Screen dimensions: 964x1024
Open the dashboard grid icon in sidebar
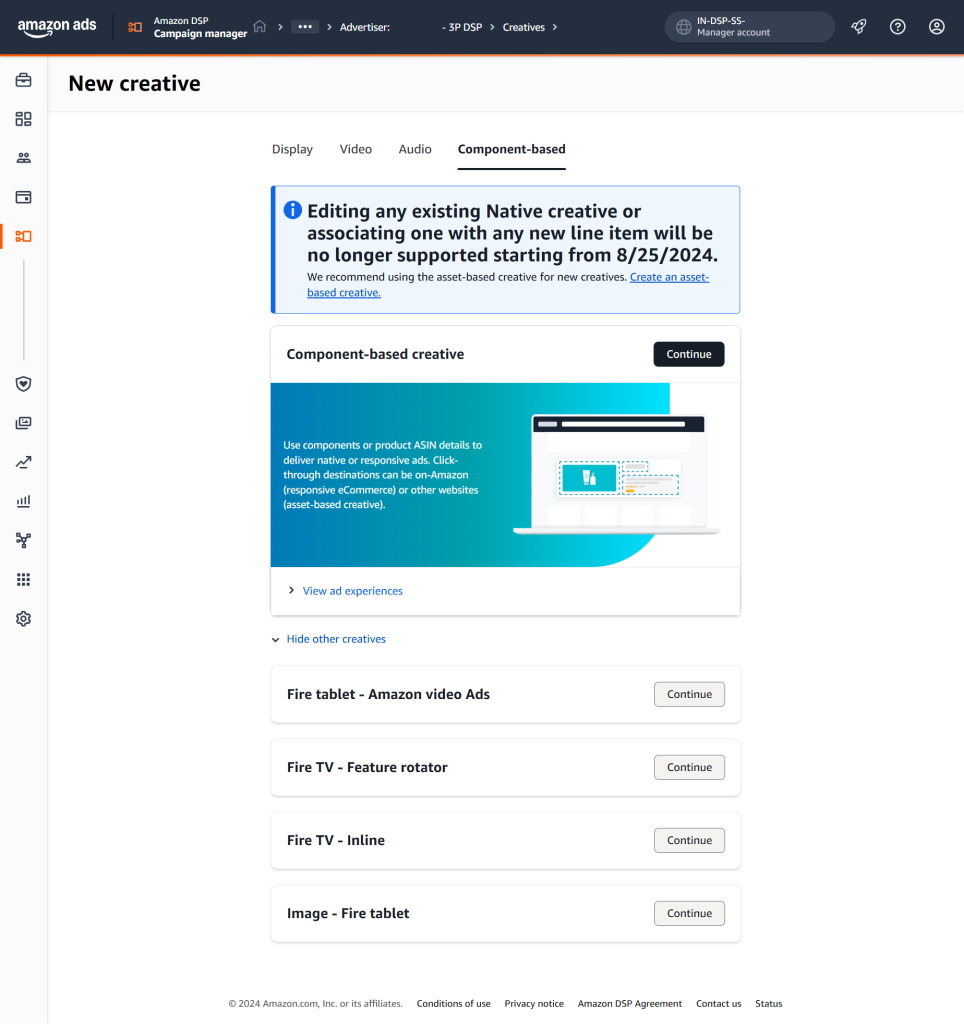[24, 119]
